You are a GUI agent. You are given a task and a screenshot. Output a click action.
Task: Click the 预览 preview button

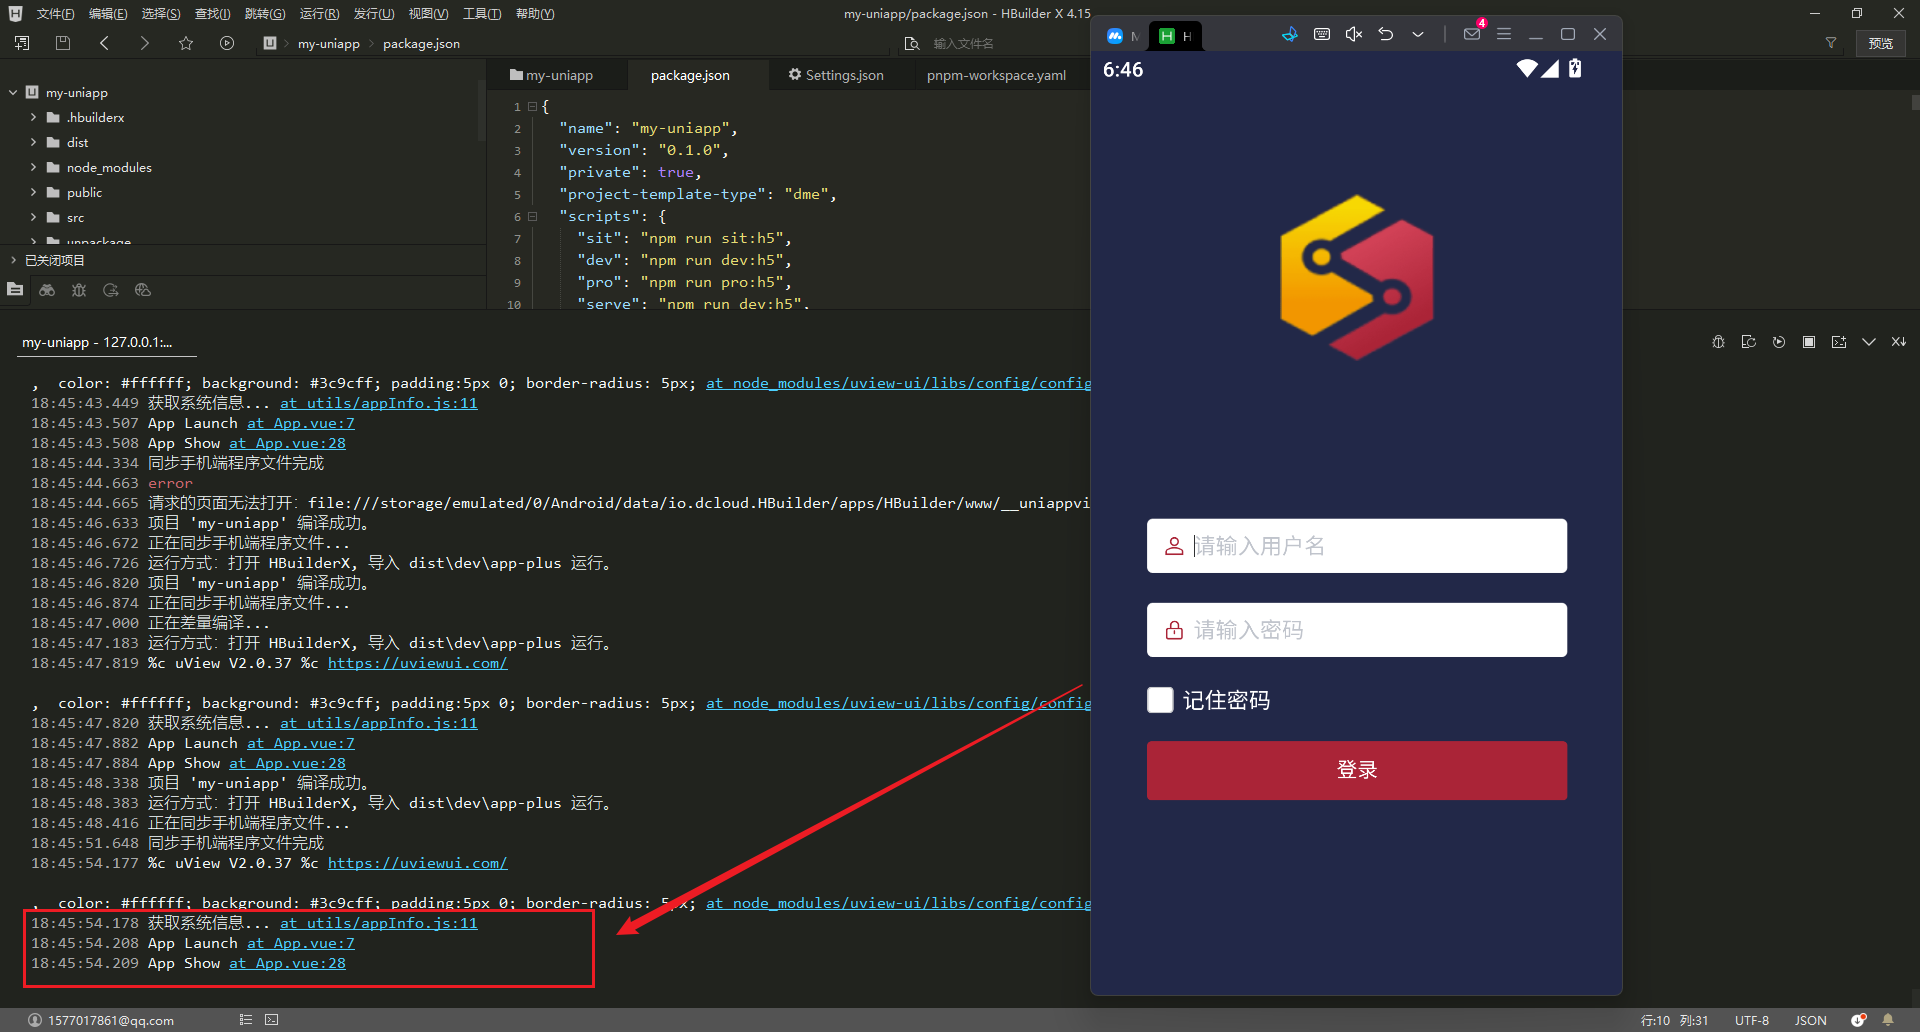click(x=1880, y=43)
